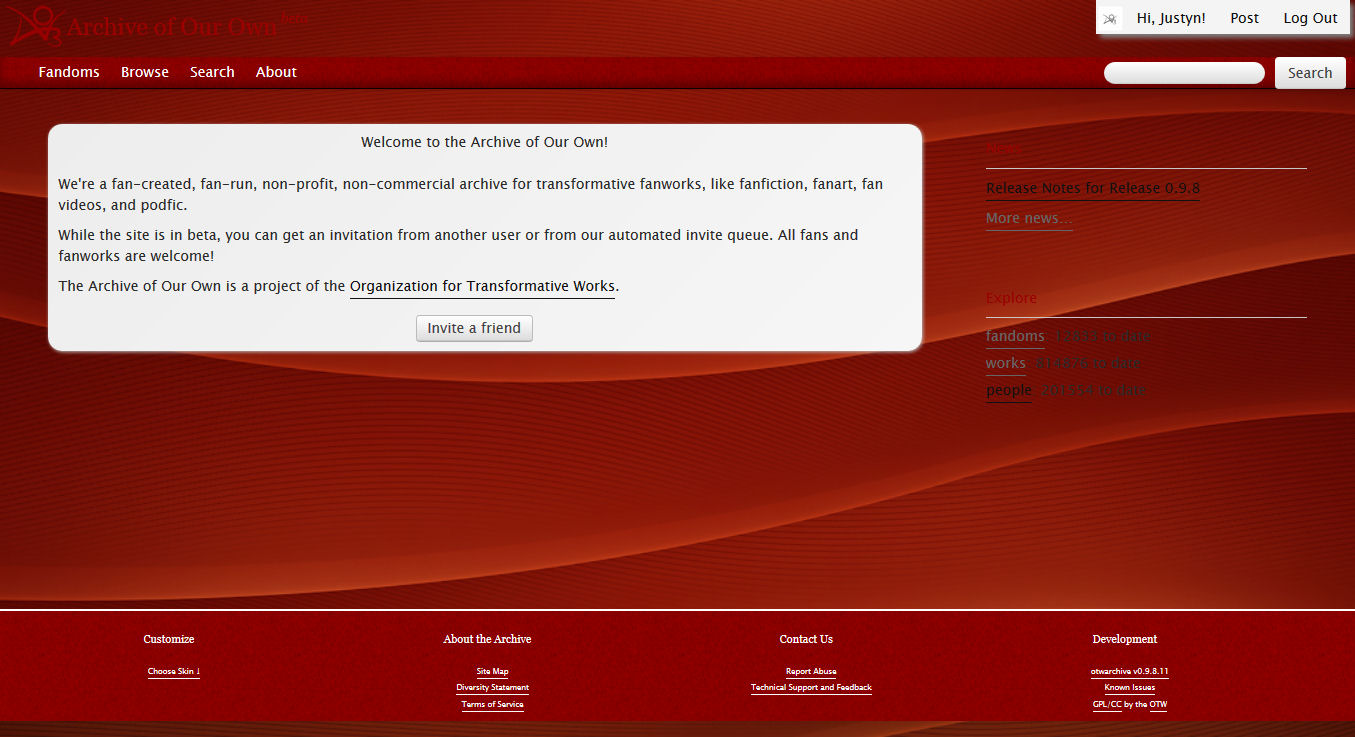Open the Post menu
This screenshot has height=737, width=1355.
click(x=1245, y=18)
